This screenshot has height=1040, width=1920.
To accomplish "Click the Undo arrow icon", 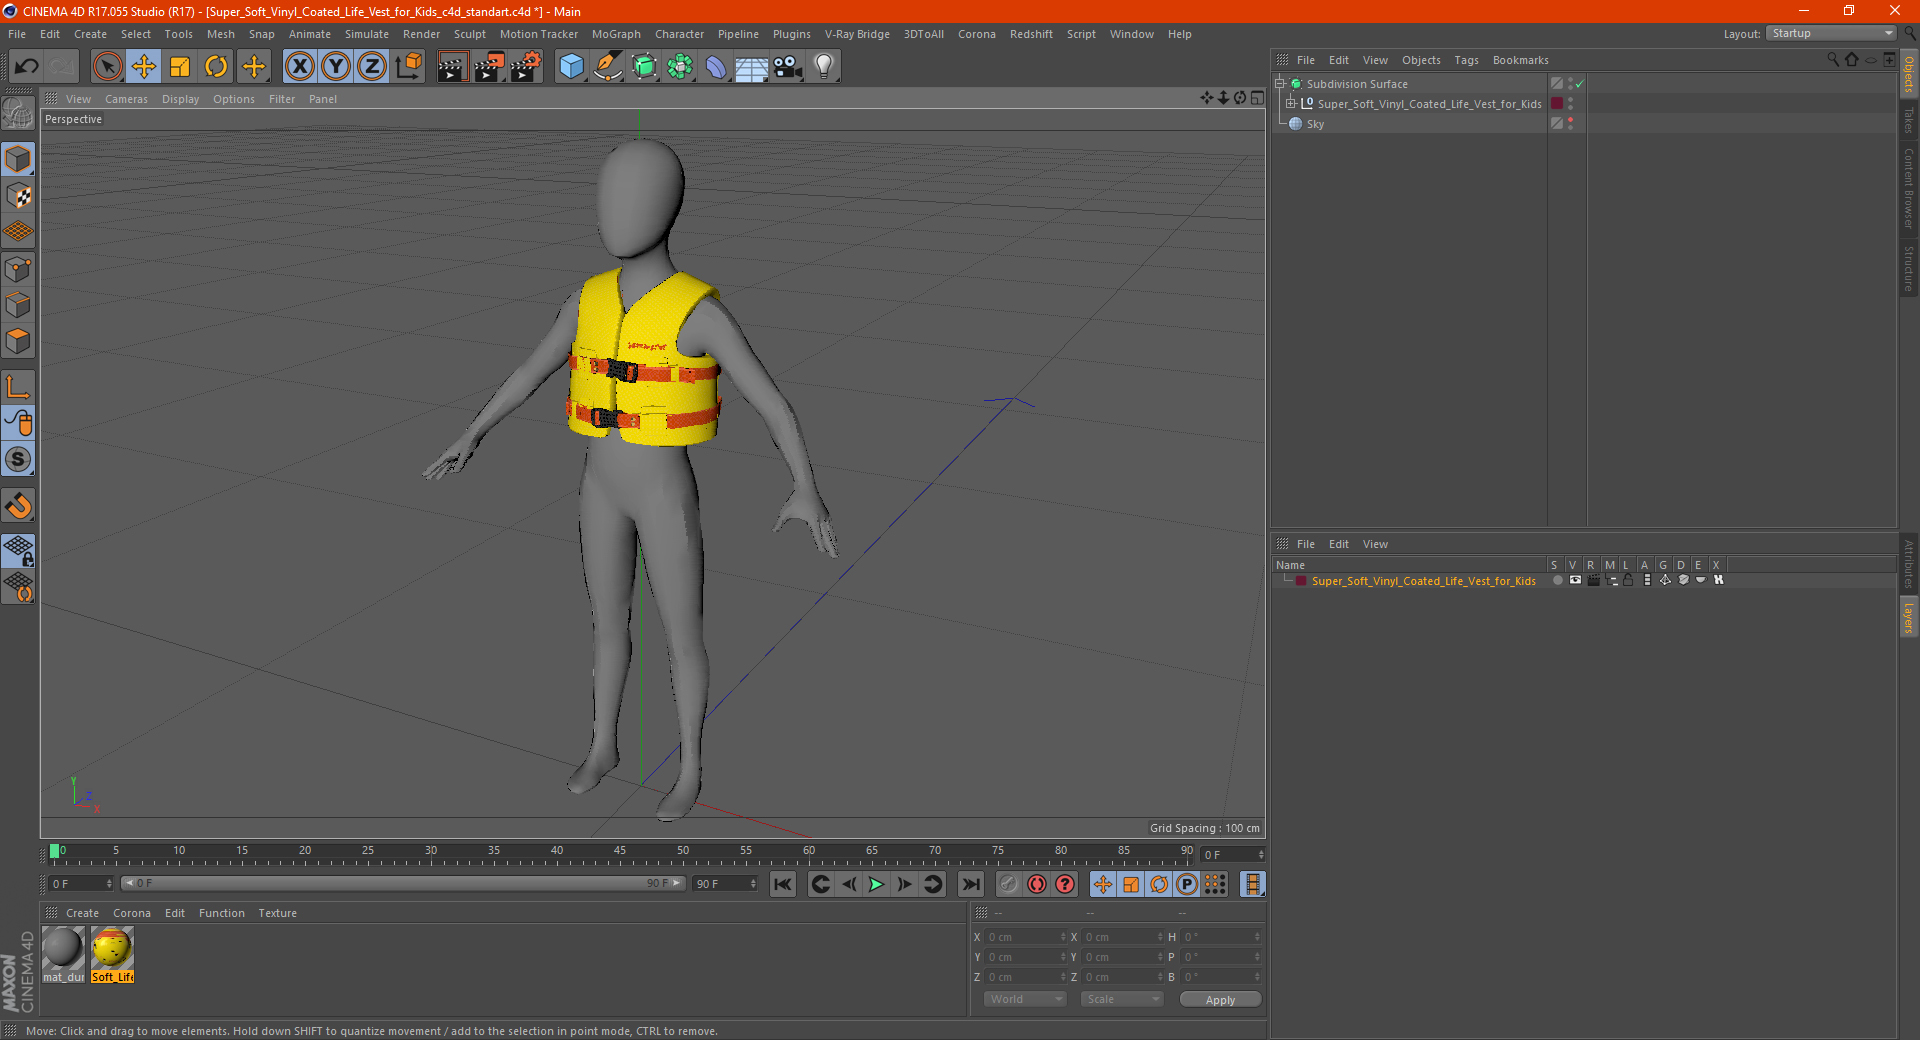I will (26, 67).
